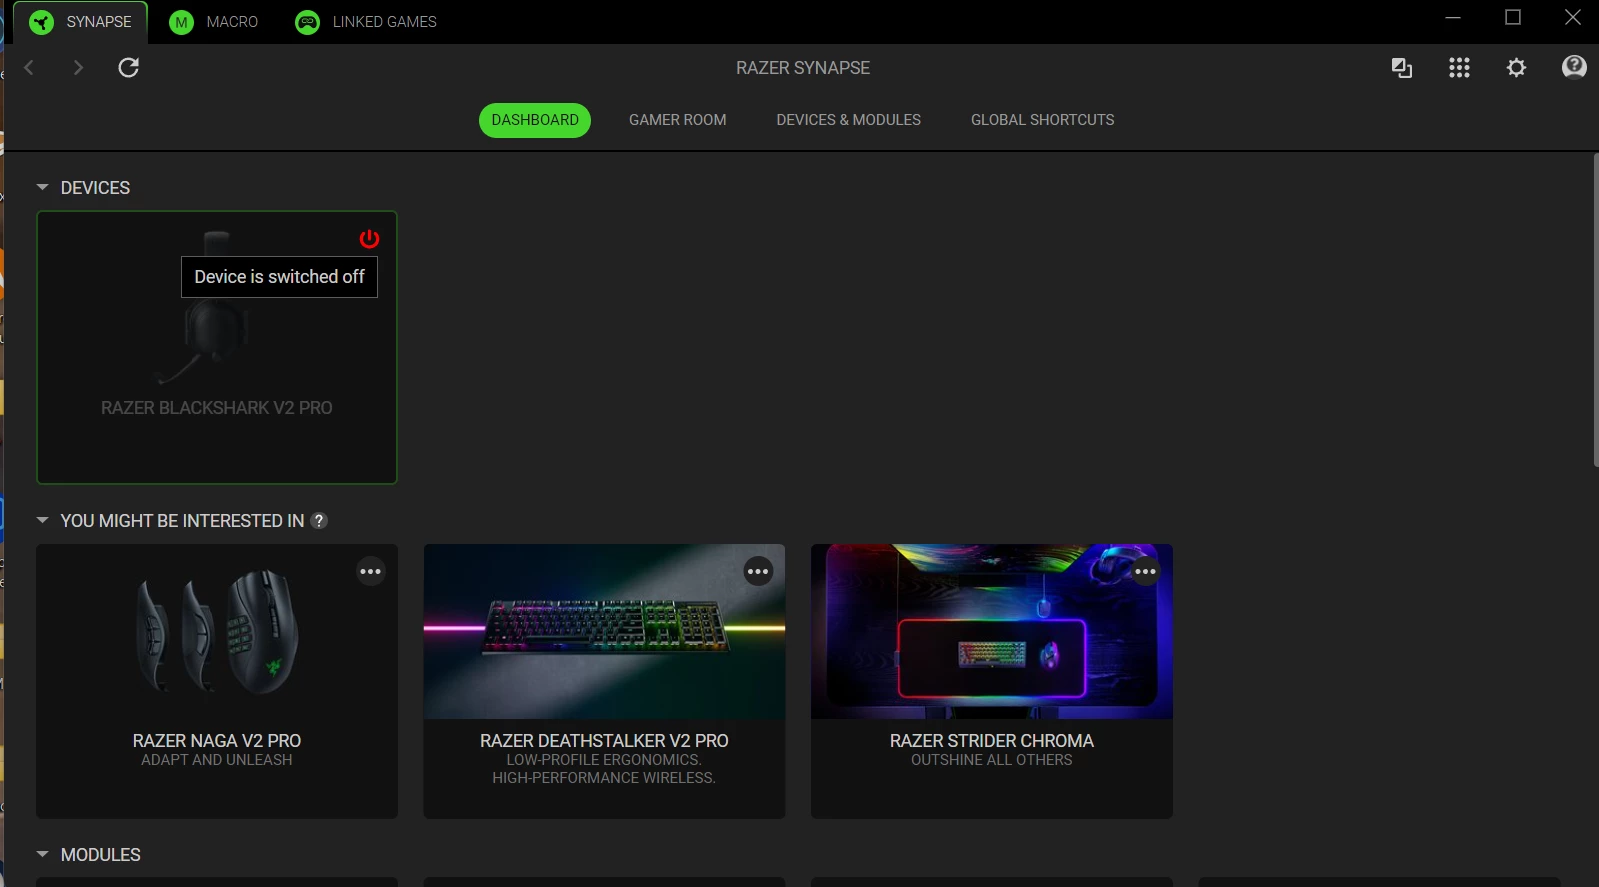1599x887 pixels.
Task: Click the Adapt and Unleash tagline
Action: tap(217, 760)
